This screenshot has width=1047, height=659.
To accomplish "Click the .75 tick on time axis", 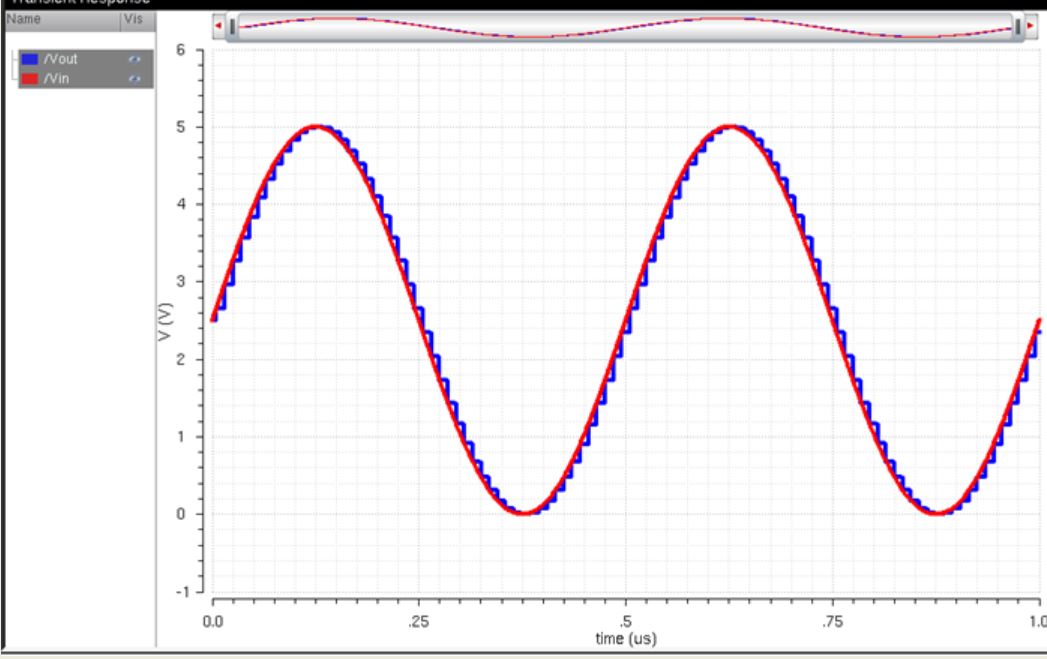I will click(x=832, y=622).
